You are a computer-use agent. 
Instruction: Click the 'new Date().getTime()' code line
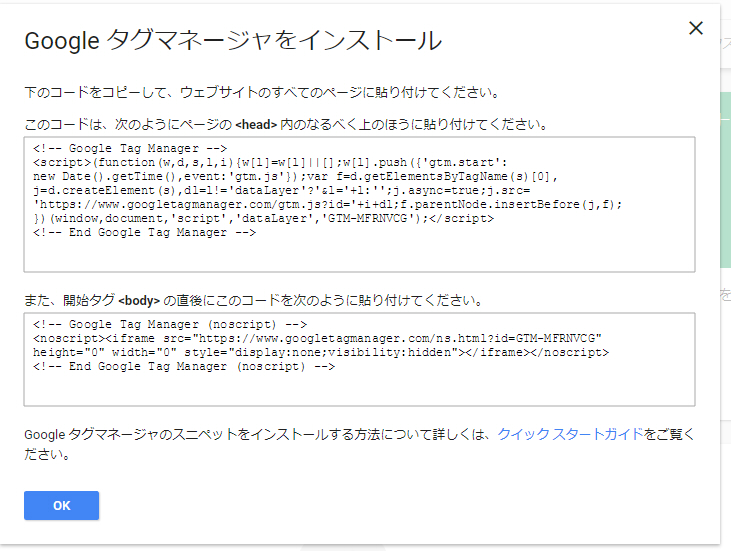pyautogui.click(x=295, y=176)
